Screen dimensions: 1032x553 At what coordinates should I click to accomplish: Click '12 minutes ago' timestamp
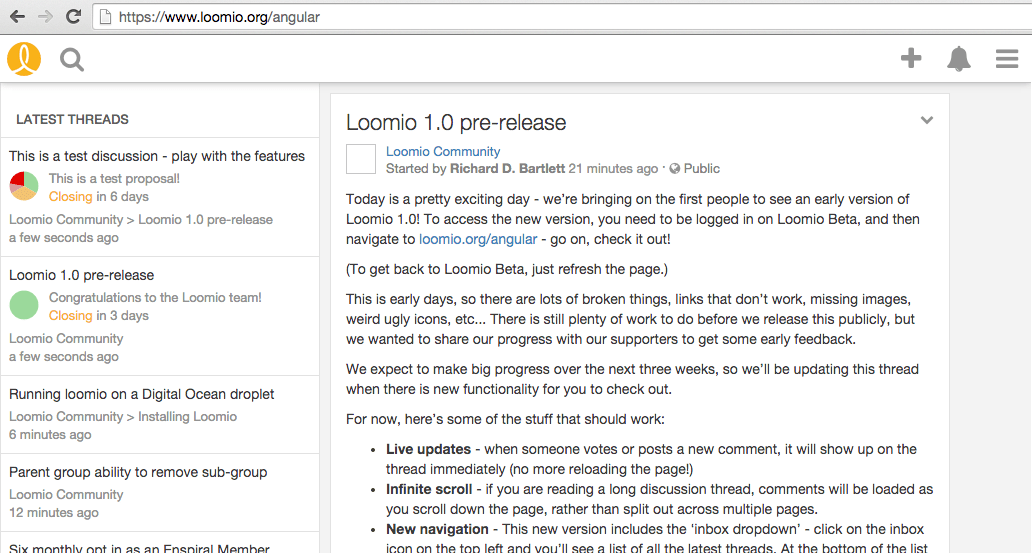tap(54, 512)
